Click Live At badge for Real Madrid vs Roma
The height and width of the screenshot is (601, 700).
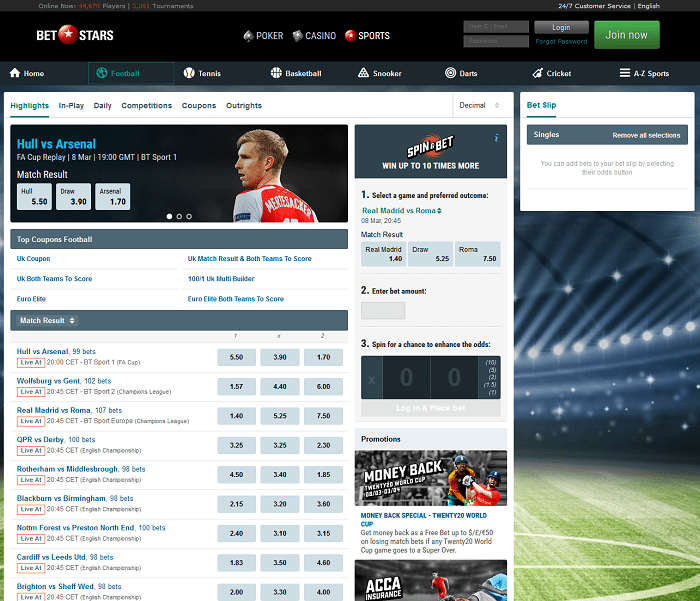pyautogui.click(x=31, y=421)
